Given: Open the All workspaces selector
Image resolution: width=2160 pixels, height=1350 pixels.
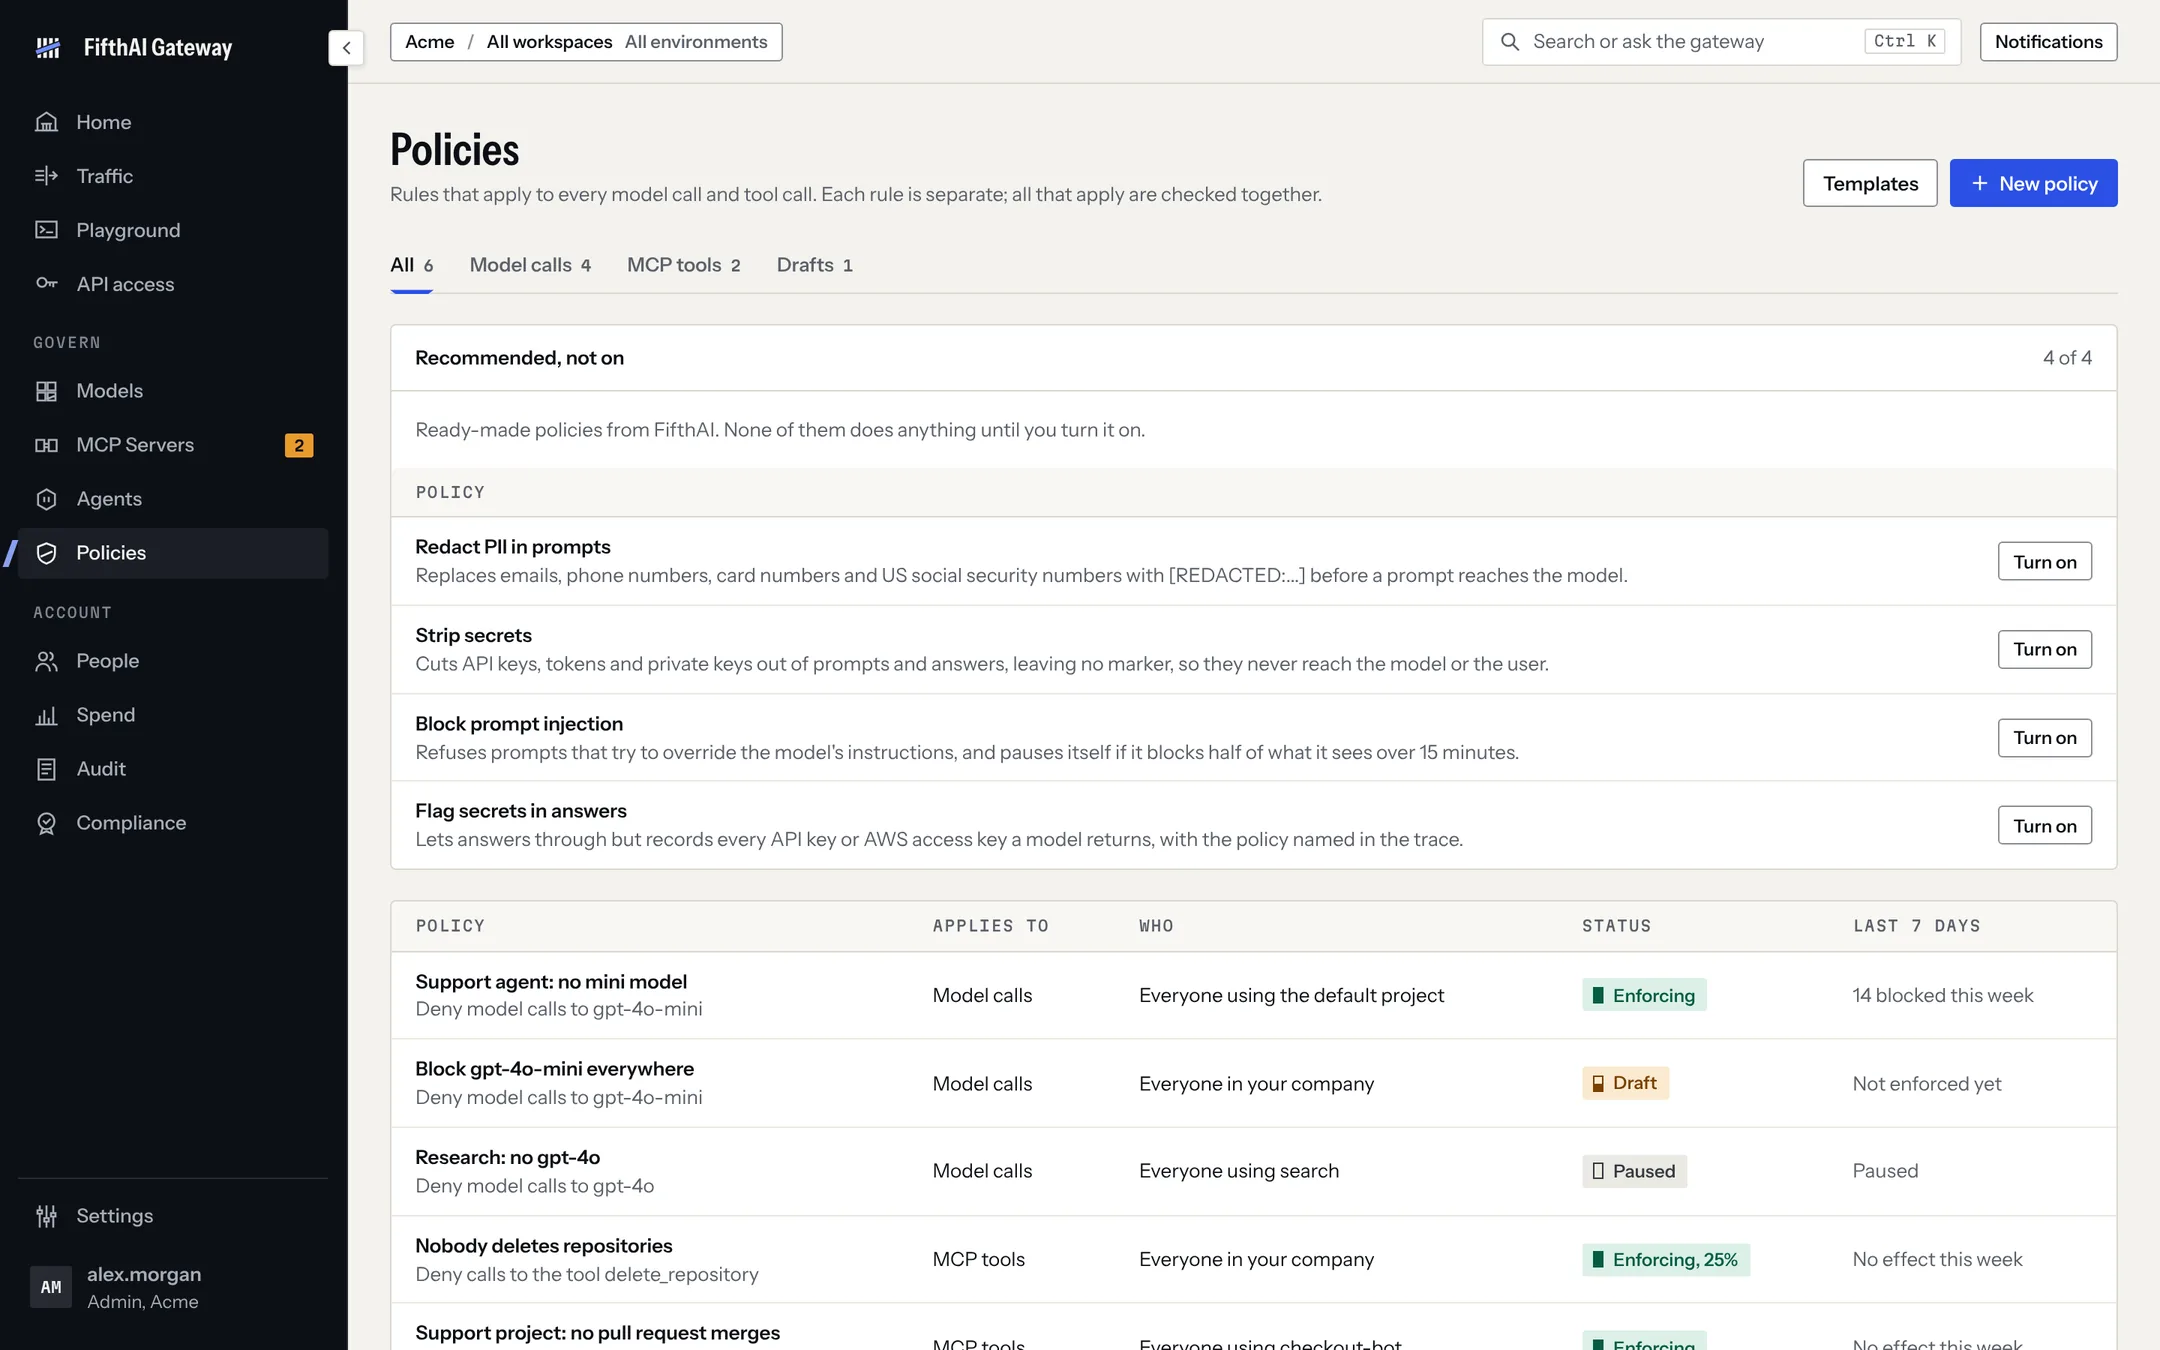Looking at the screenshot, I should [x=549, y=42].
